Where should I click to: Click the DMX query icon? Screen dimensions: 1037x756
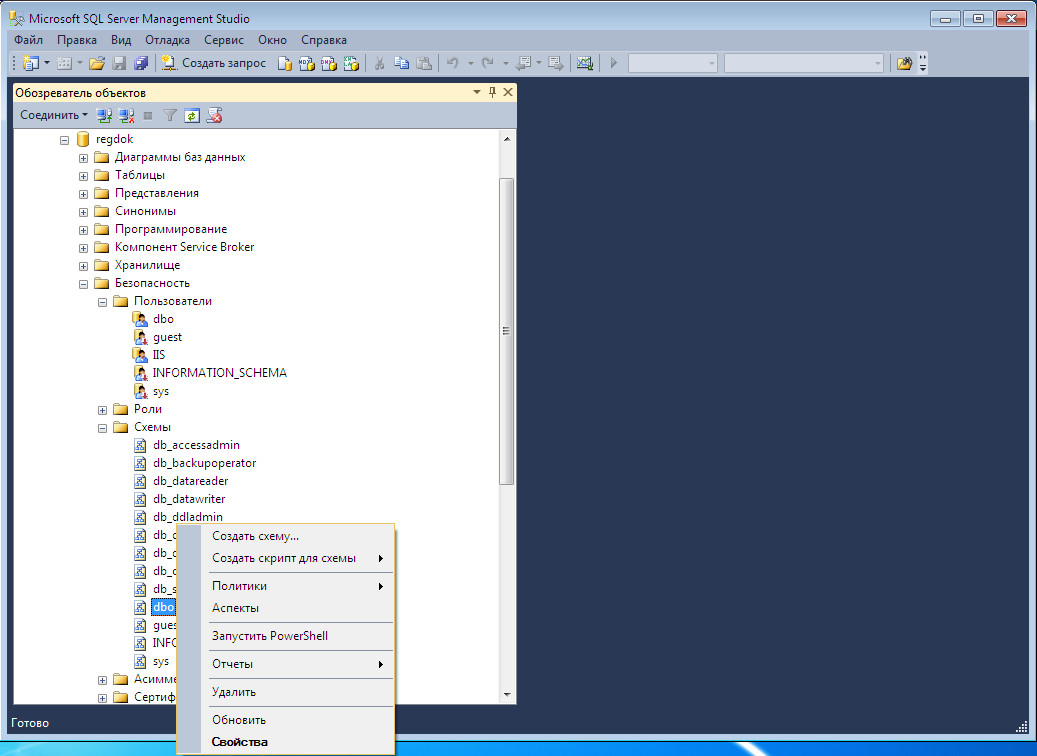coord(329,63)
